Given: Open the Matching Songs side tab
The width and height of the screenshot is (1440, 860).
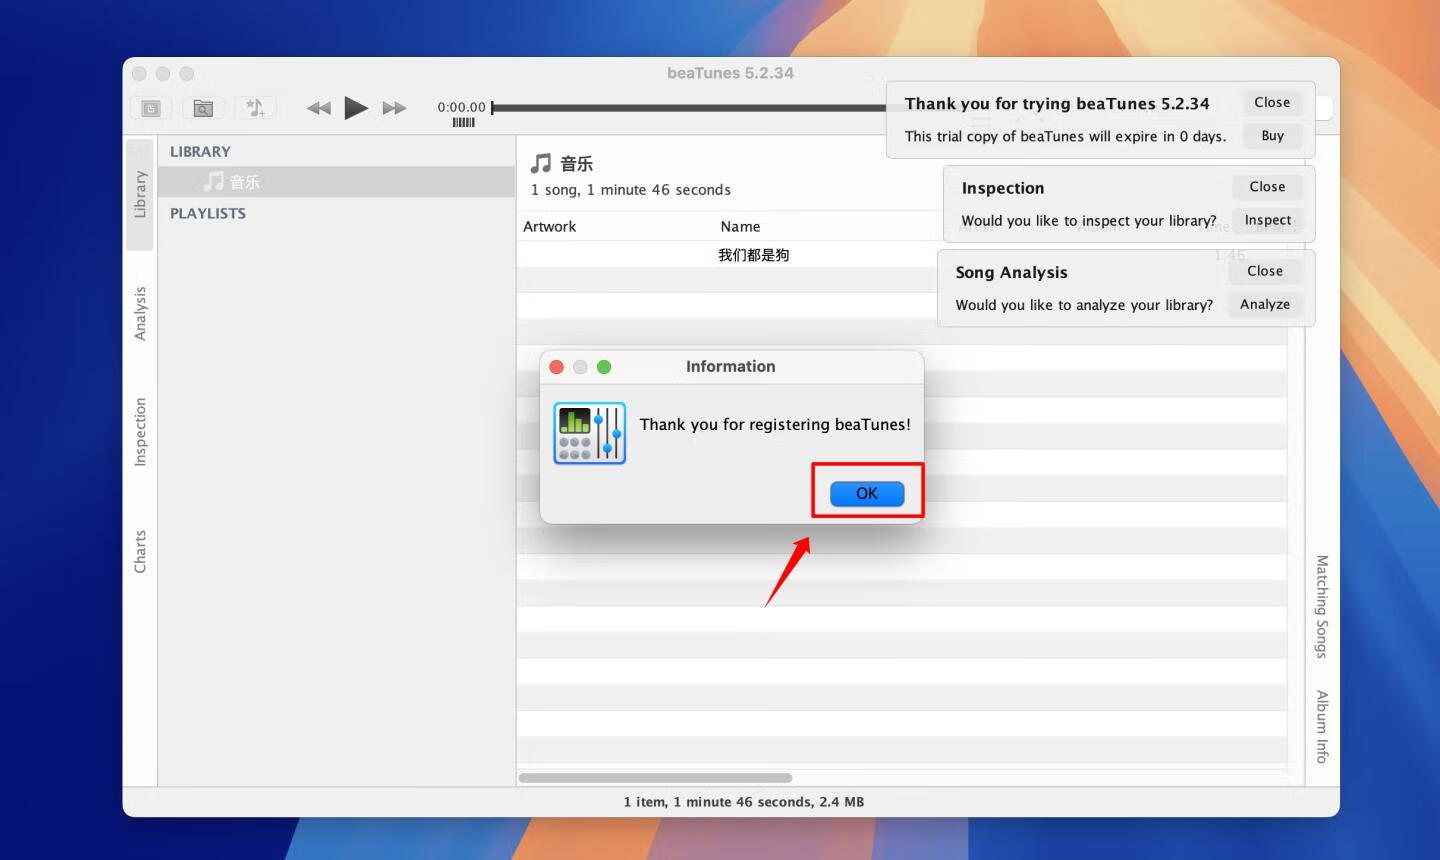Looking at the screenshot, I should [x=1322, y=606].
